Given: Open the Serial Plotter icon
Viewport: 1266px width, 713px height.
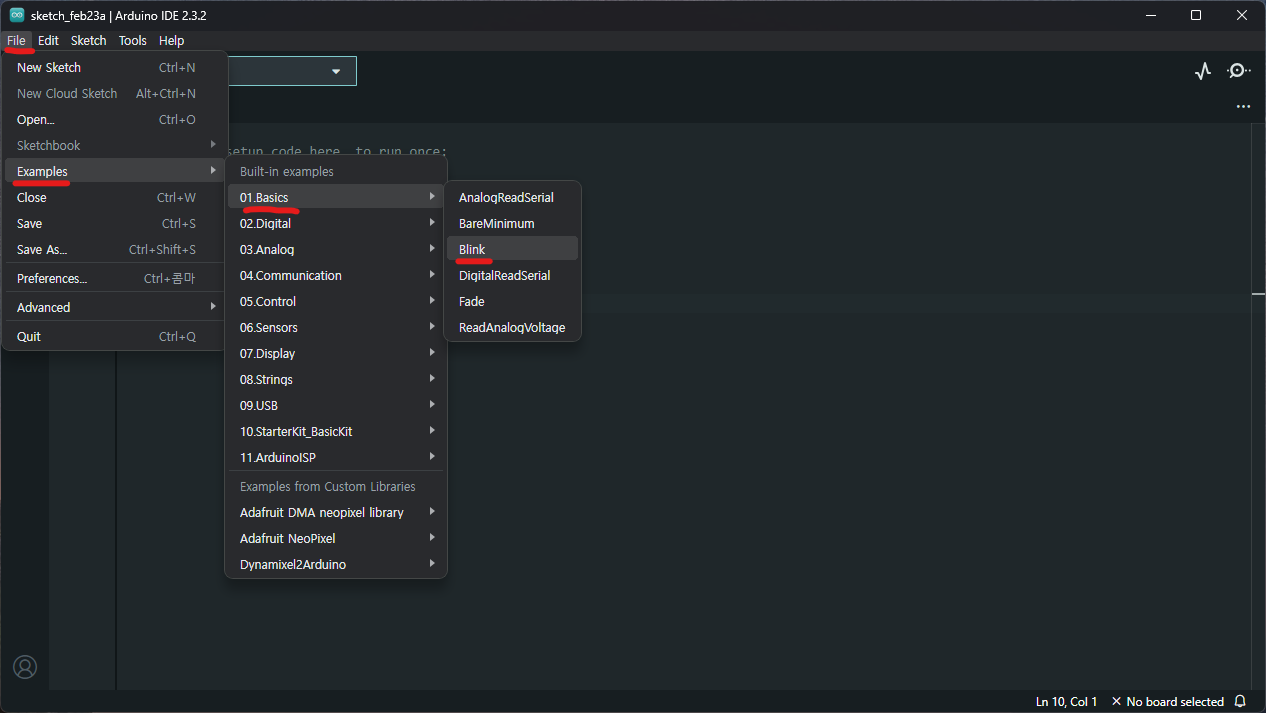Looking at the screenshot, I should point(1203,71).
